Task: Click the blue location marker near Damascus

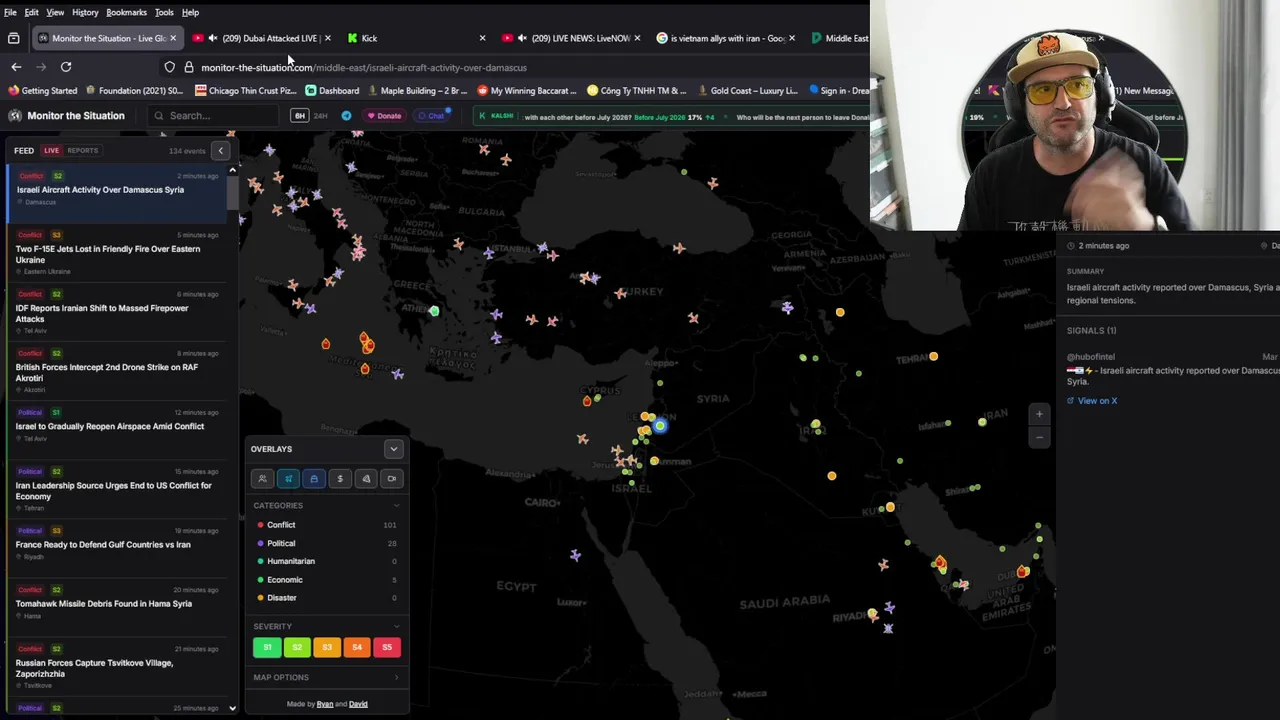Action: (x=660, y=426)
